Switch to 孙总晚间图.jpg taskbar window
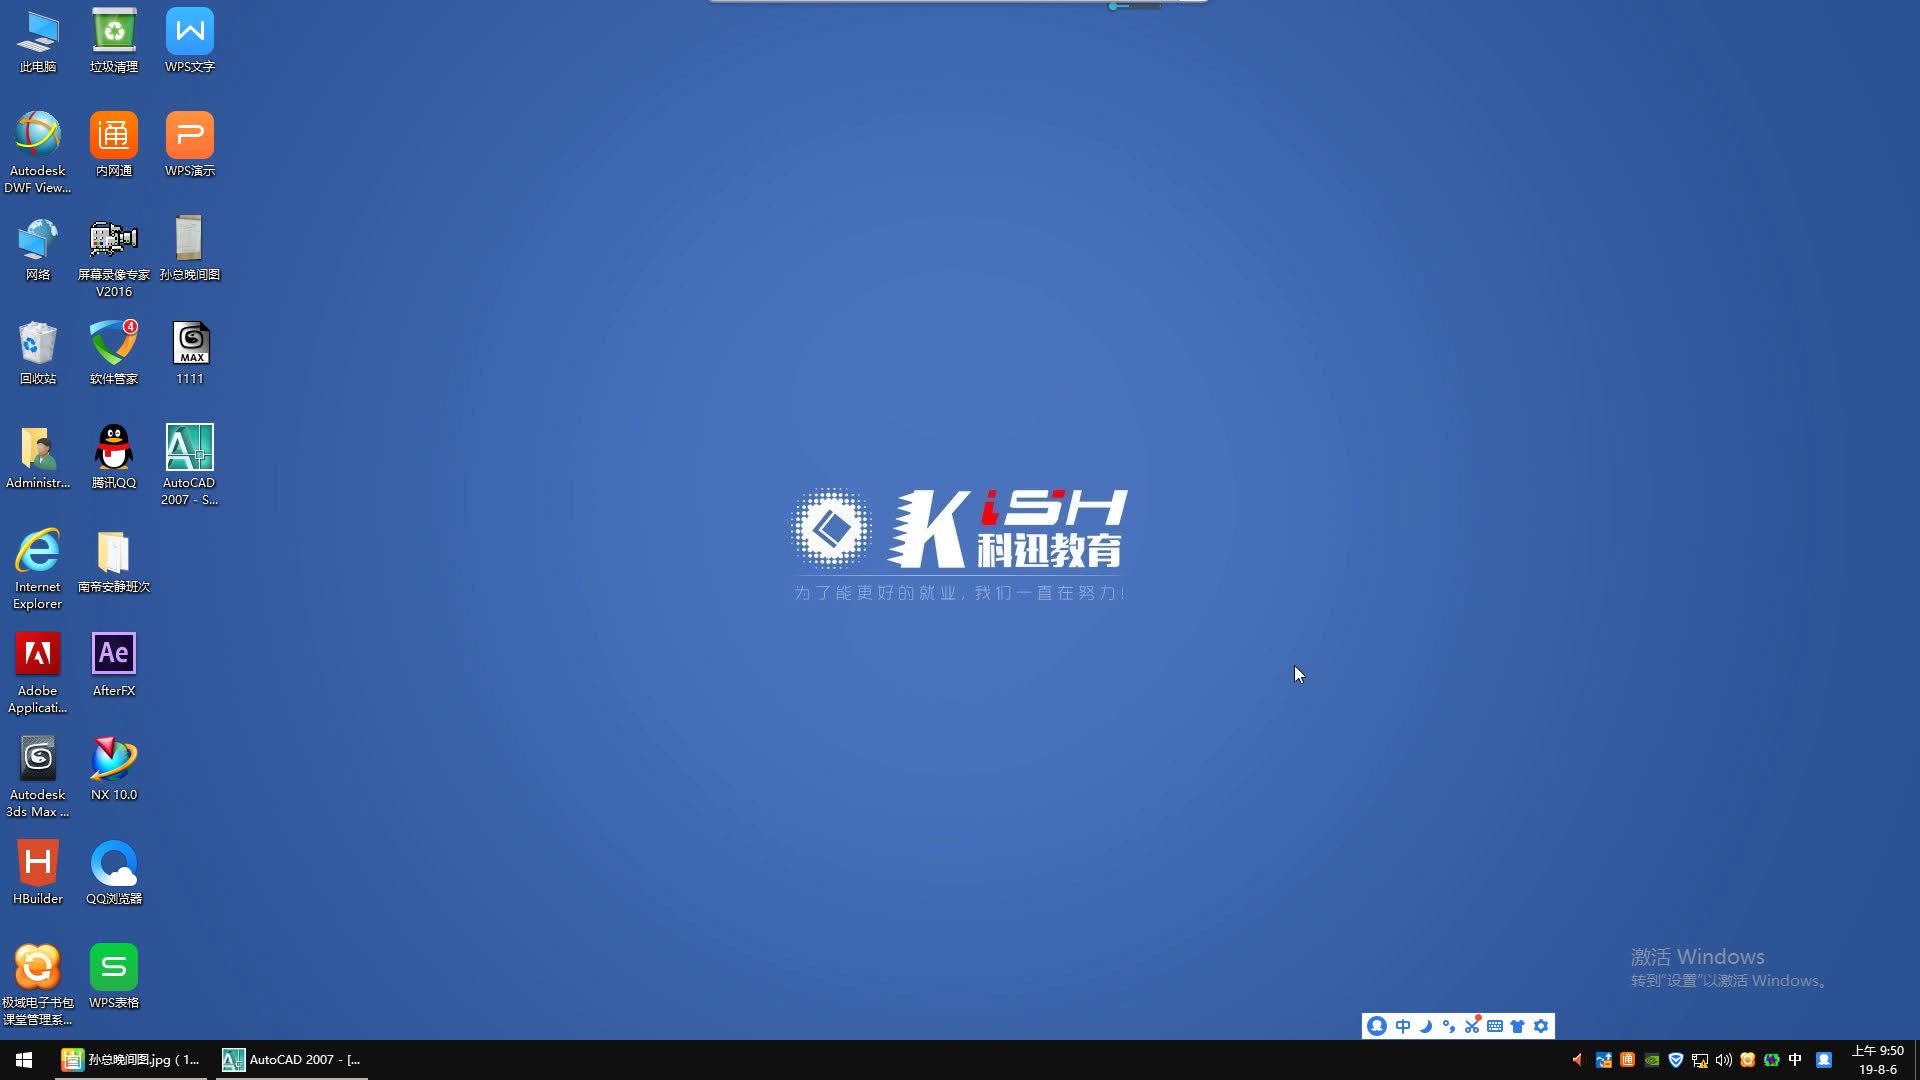 point(131,1060)
